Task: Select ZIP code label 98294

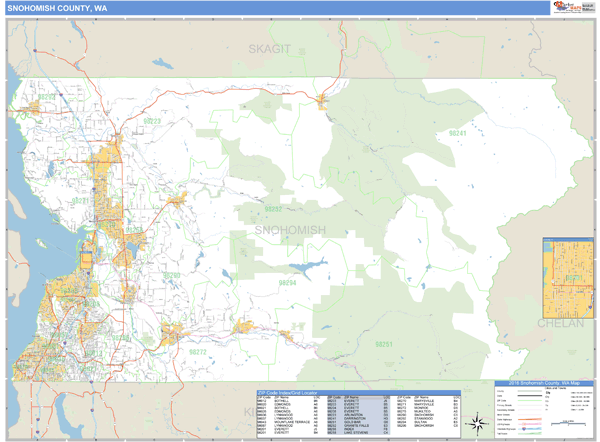Action: 287,283
